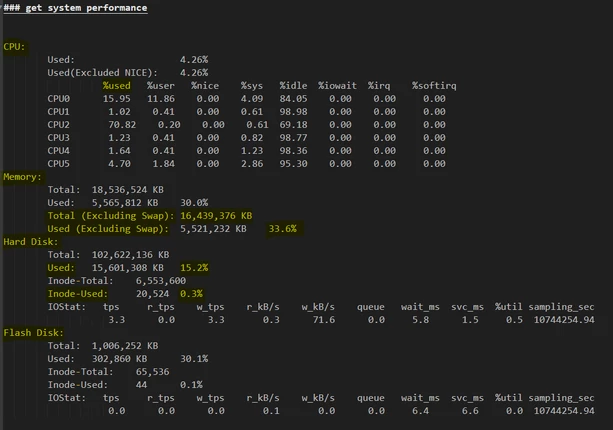The width and height of the screenshot is (613, 430).
Task: Select the 'CPU2' row label
Action: [58, 125]
